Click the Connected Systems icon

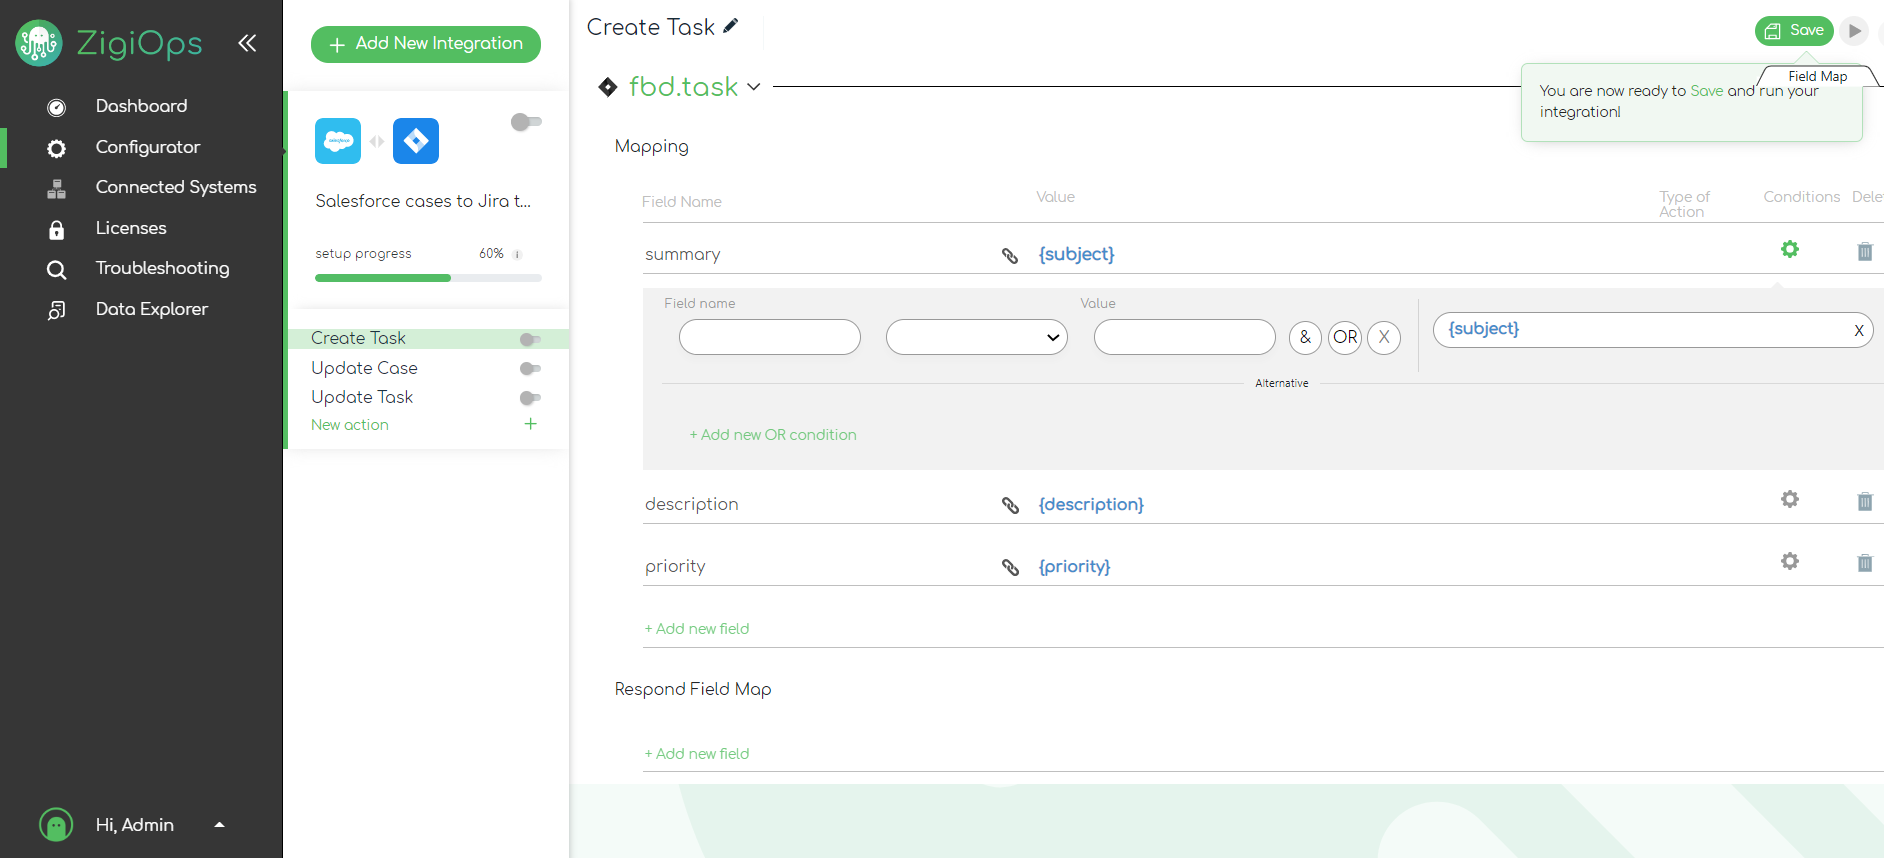pos(57,188)
